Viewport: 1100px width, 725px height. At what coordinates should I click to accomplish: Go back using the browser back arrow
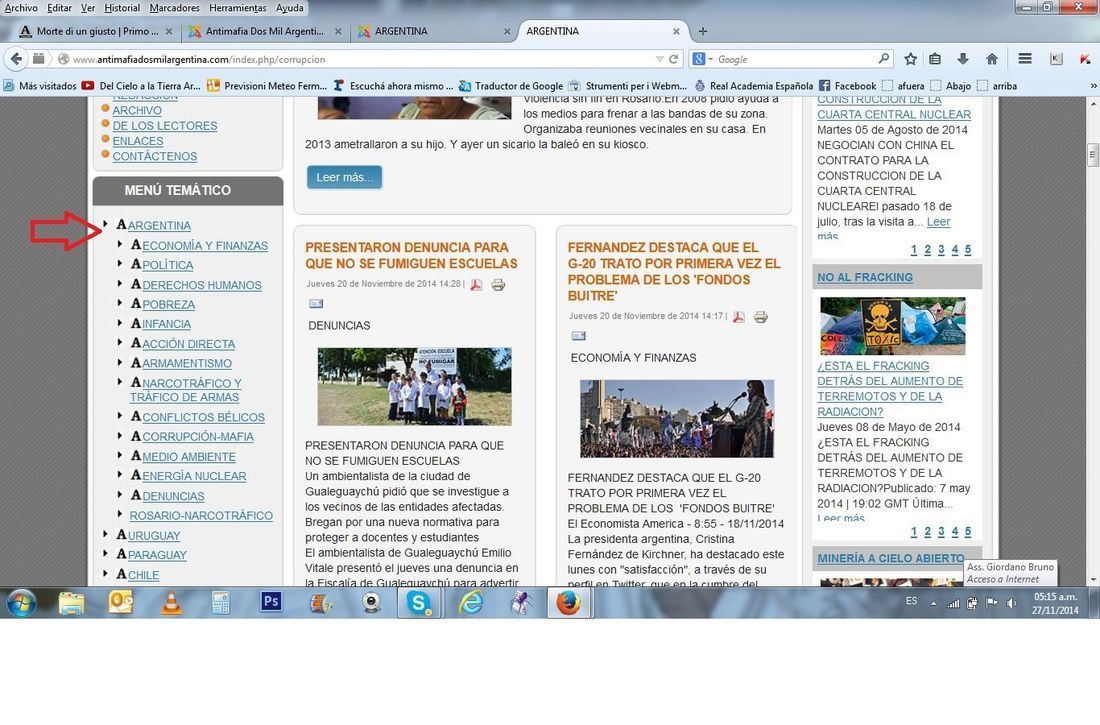[16, 59]
